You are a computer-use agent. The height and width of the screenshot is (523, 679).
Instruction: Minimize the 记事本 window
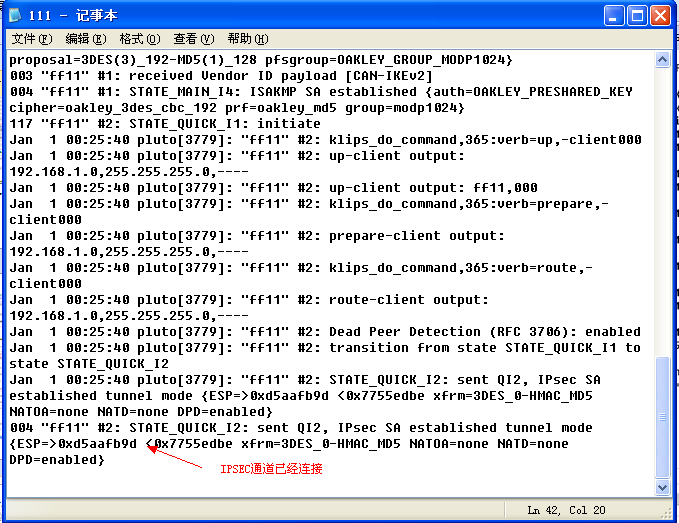pyautogui.click(x=612, y=16)
